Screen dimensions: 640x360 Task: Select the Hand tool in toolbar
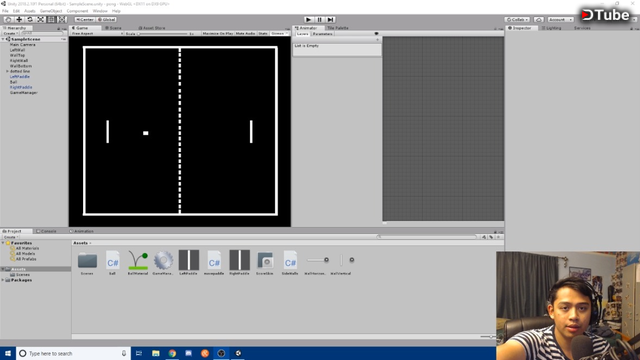click(x=8, y=20)
